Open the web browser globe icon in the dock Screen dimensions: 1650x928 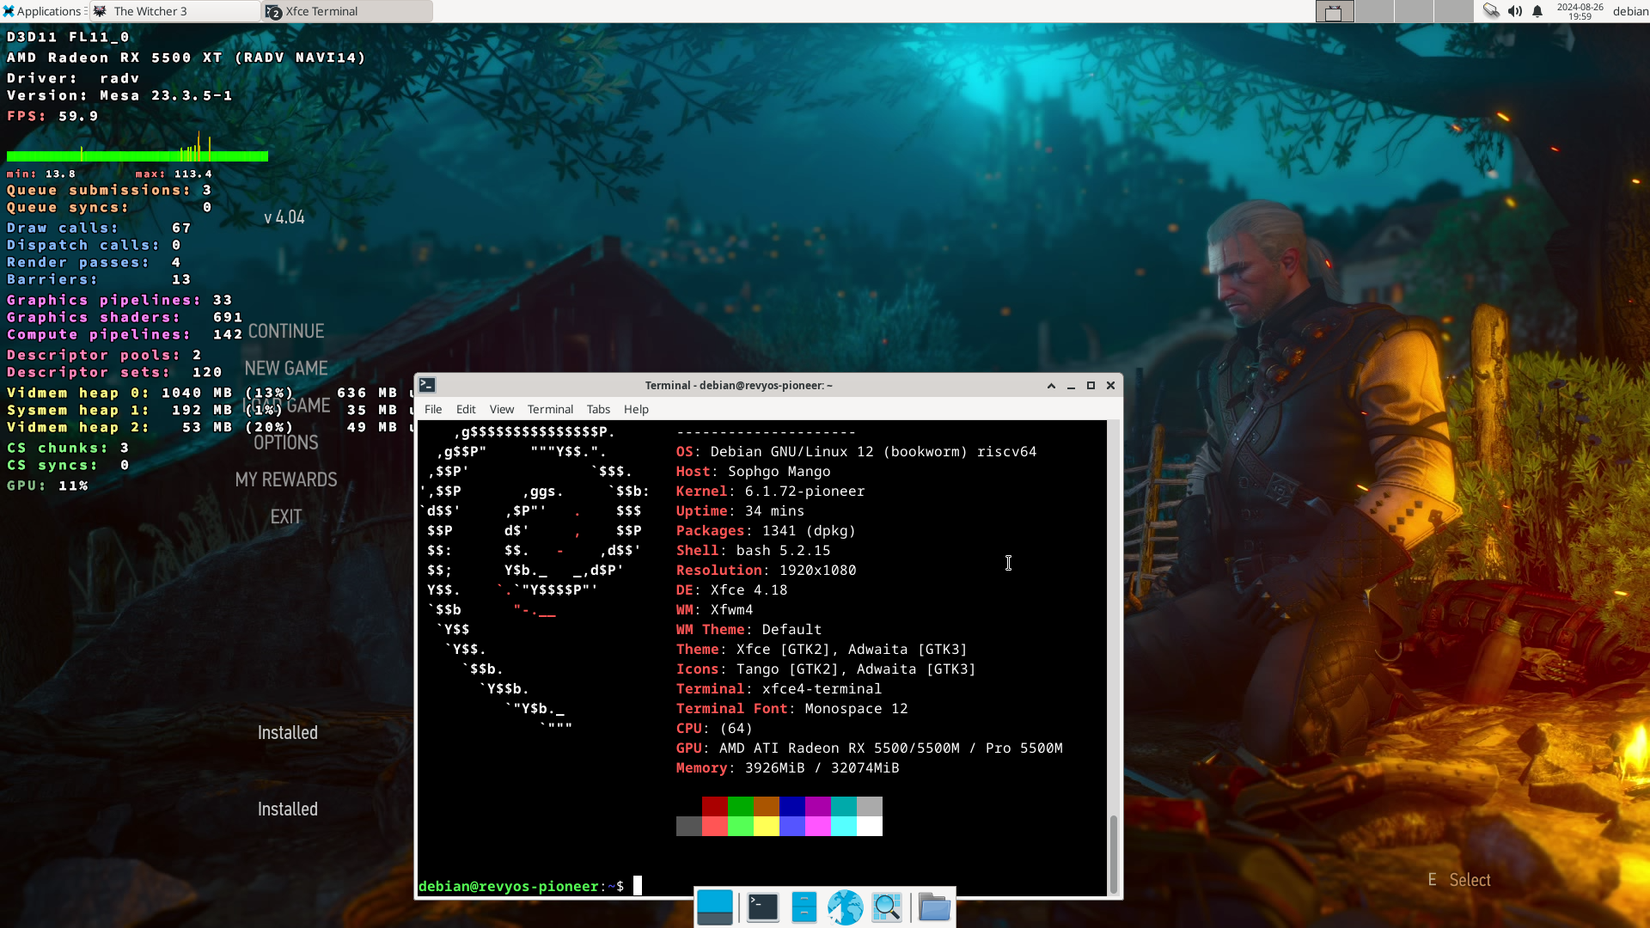tap(845, 907)
